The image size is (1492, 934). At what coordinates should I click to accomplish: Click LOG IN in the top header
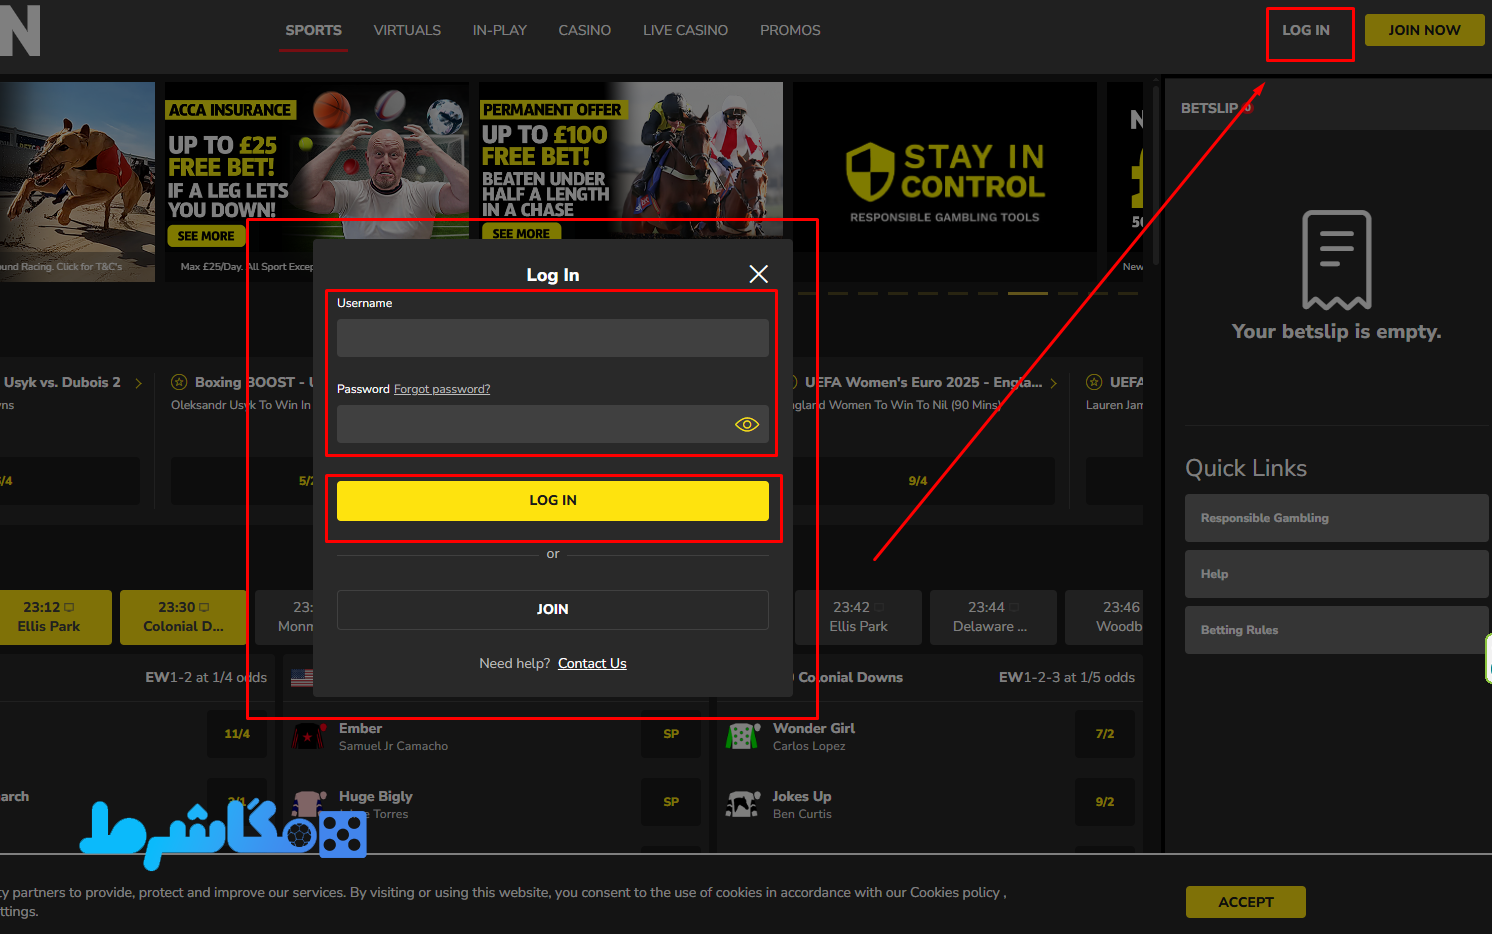pyautogui.click(x=1306, y=30)
